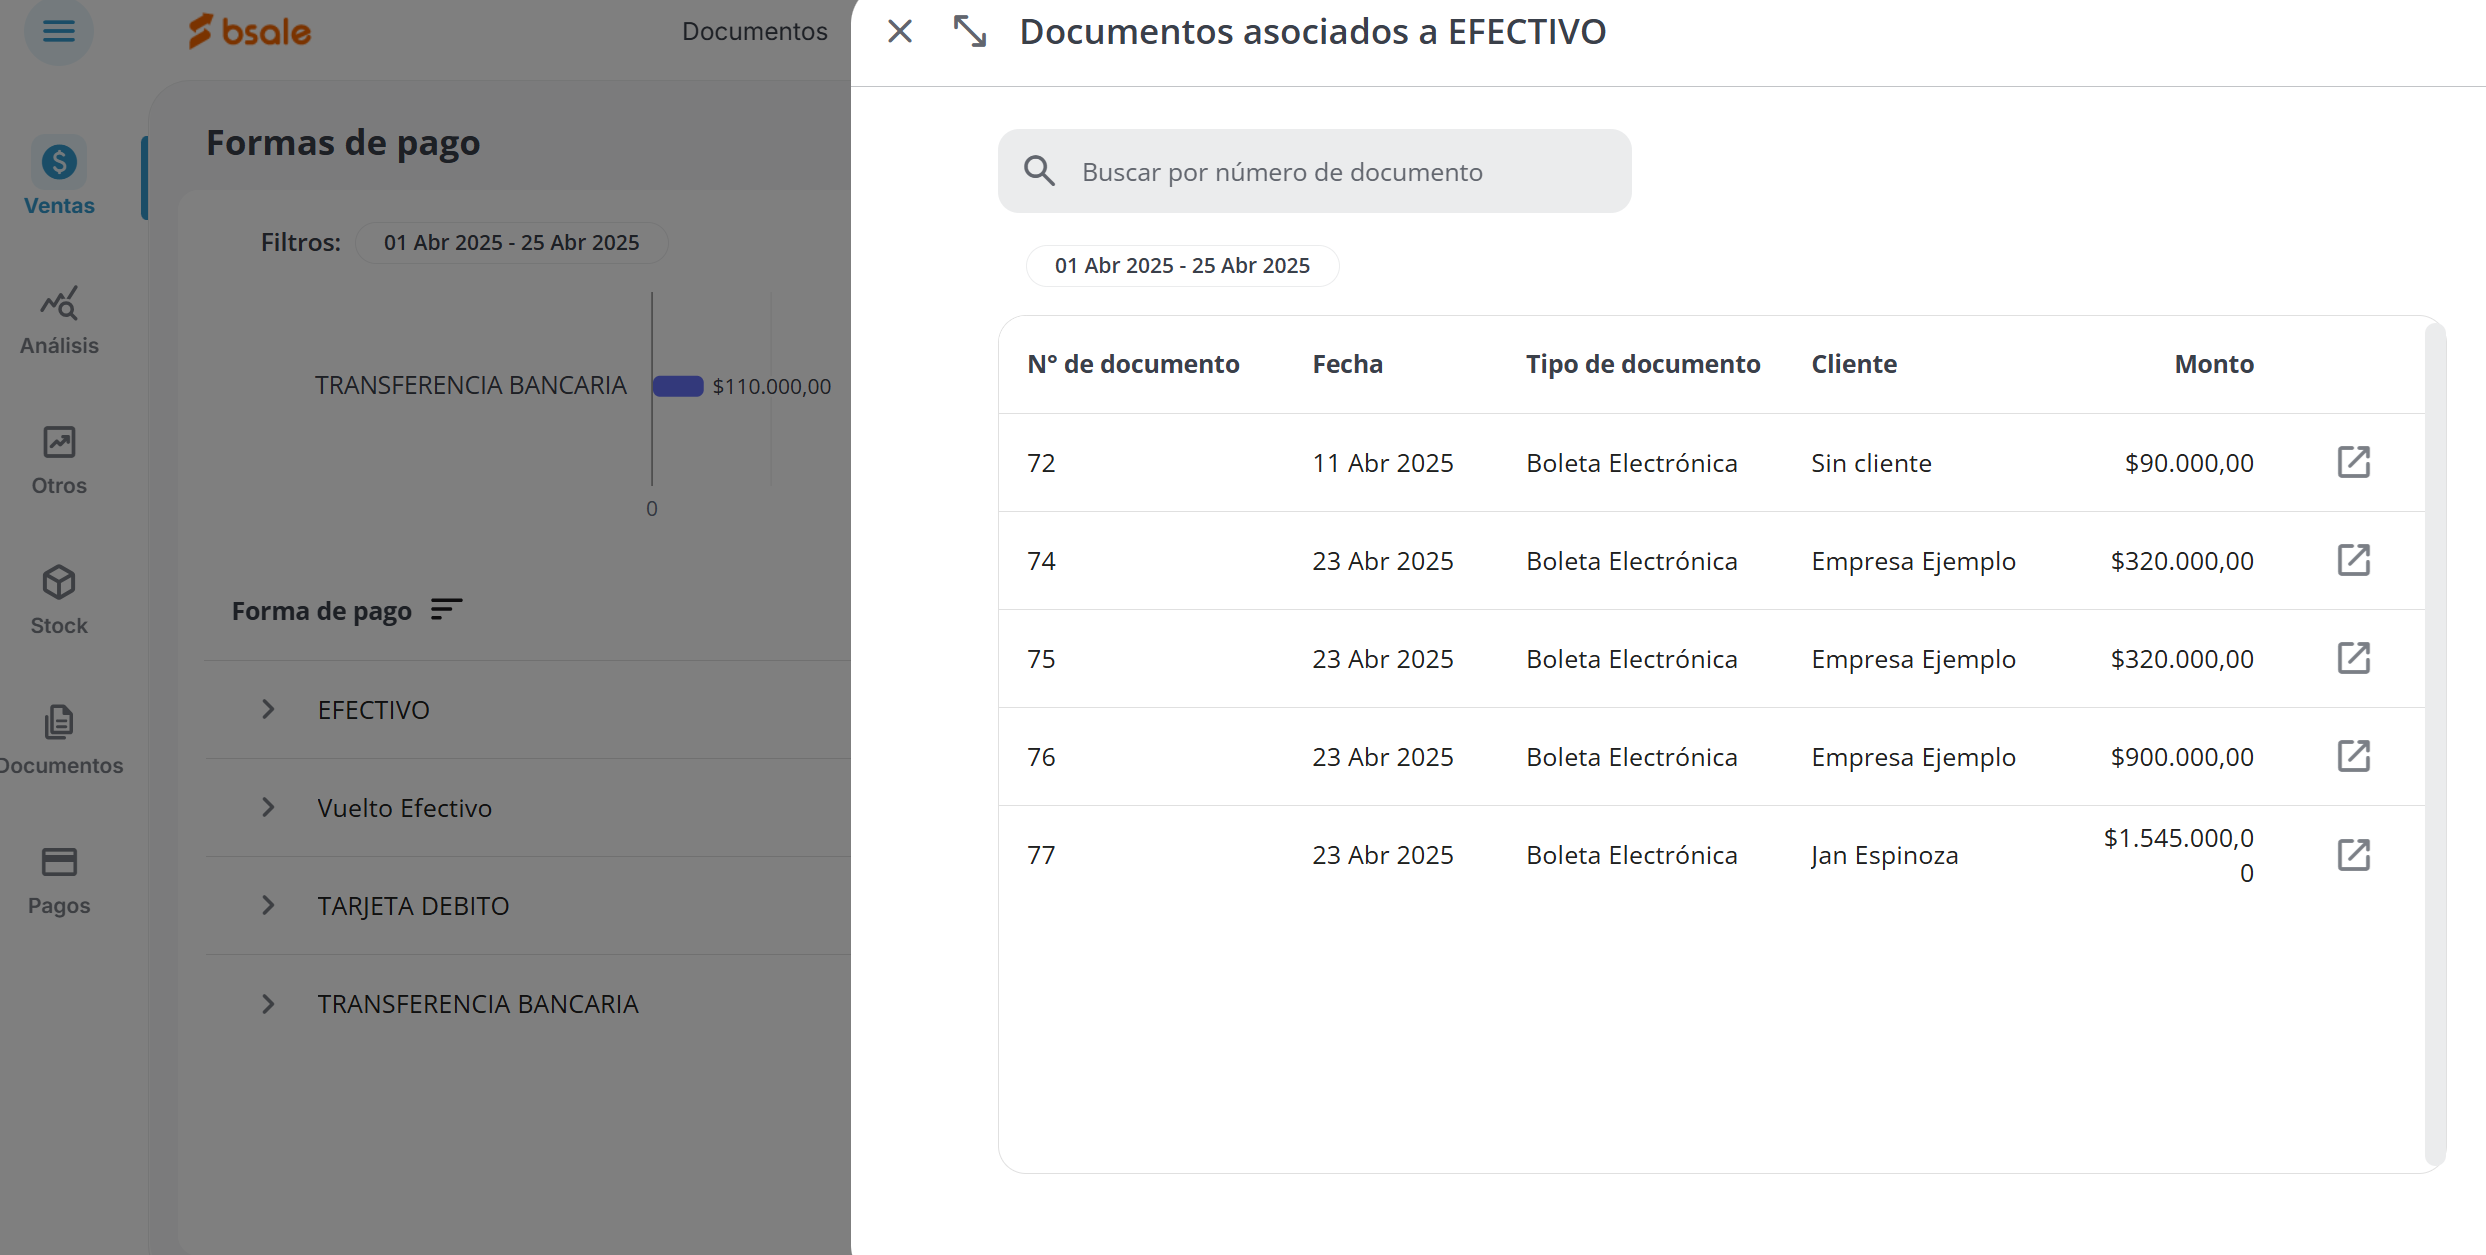Go to the Stock sidebar section

coord(59,600)
